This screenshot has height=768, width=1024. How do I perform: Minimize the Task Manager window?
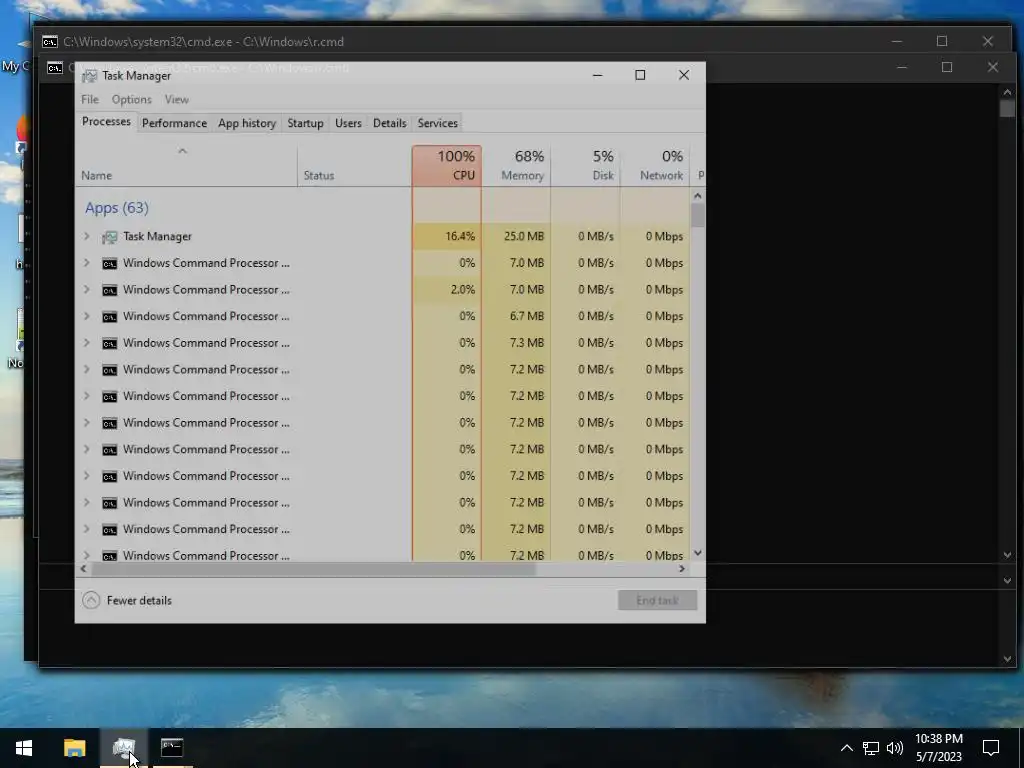[x=597, y=75]
